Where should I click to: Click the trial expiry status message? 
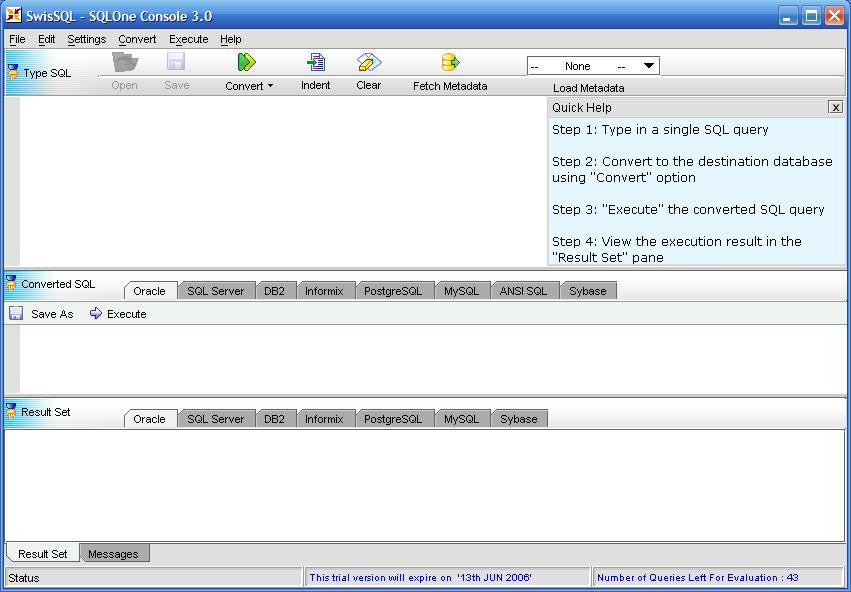pyautogui.click(x=421, y=577)
